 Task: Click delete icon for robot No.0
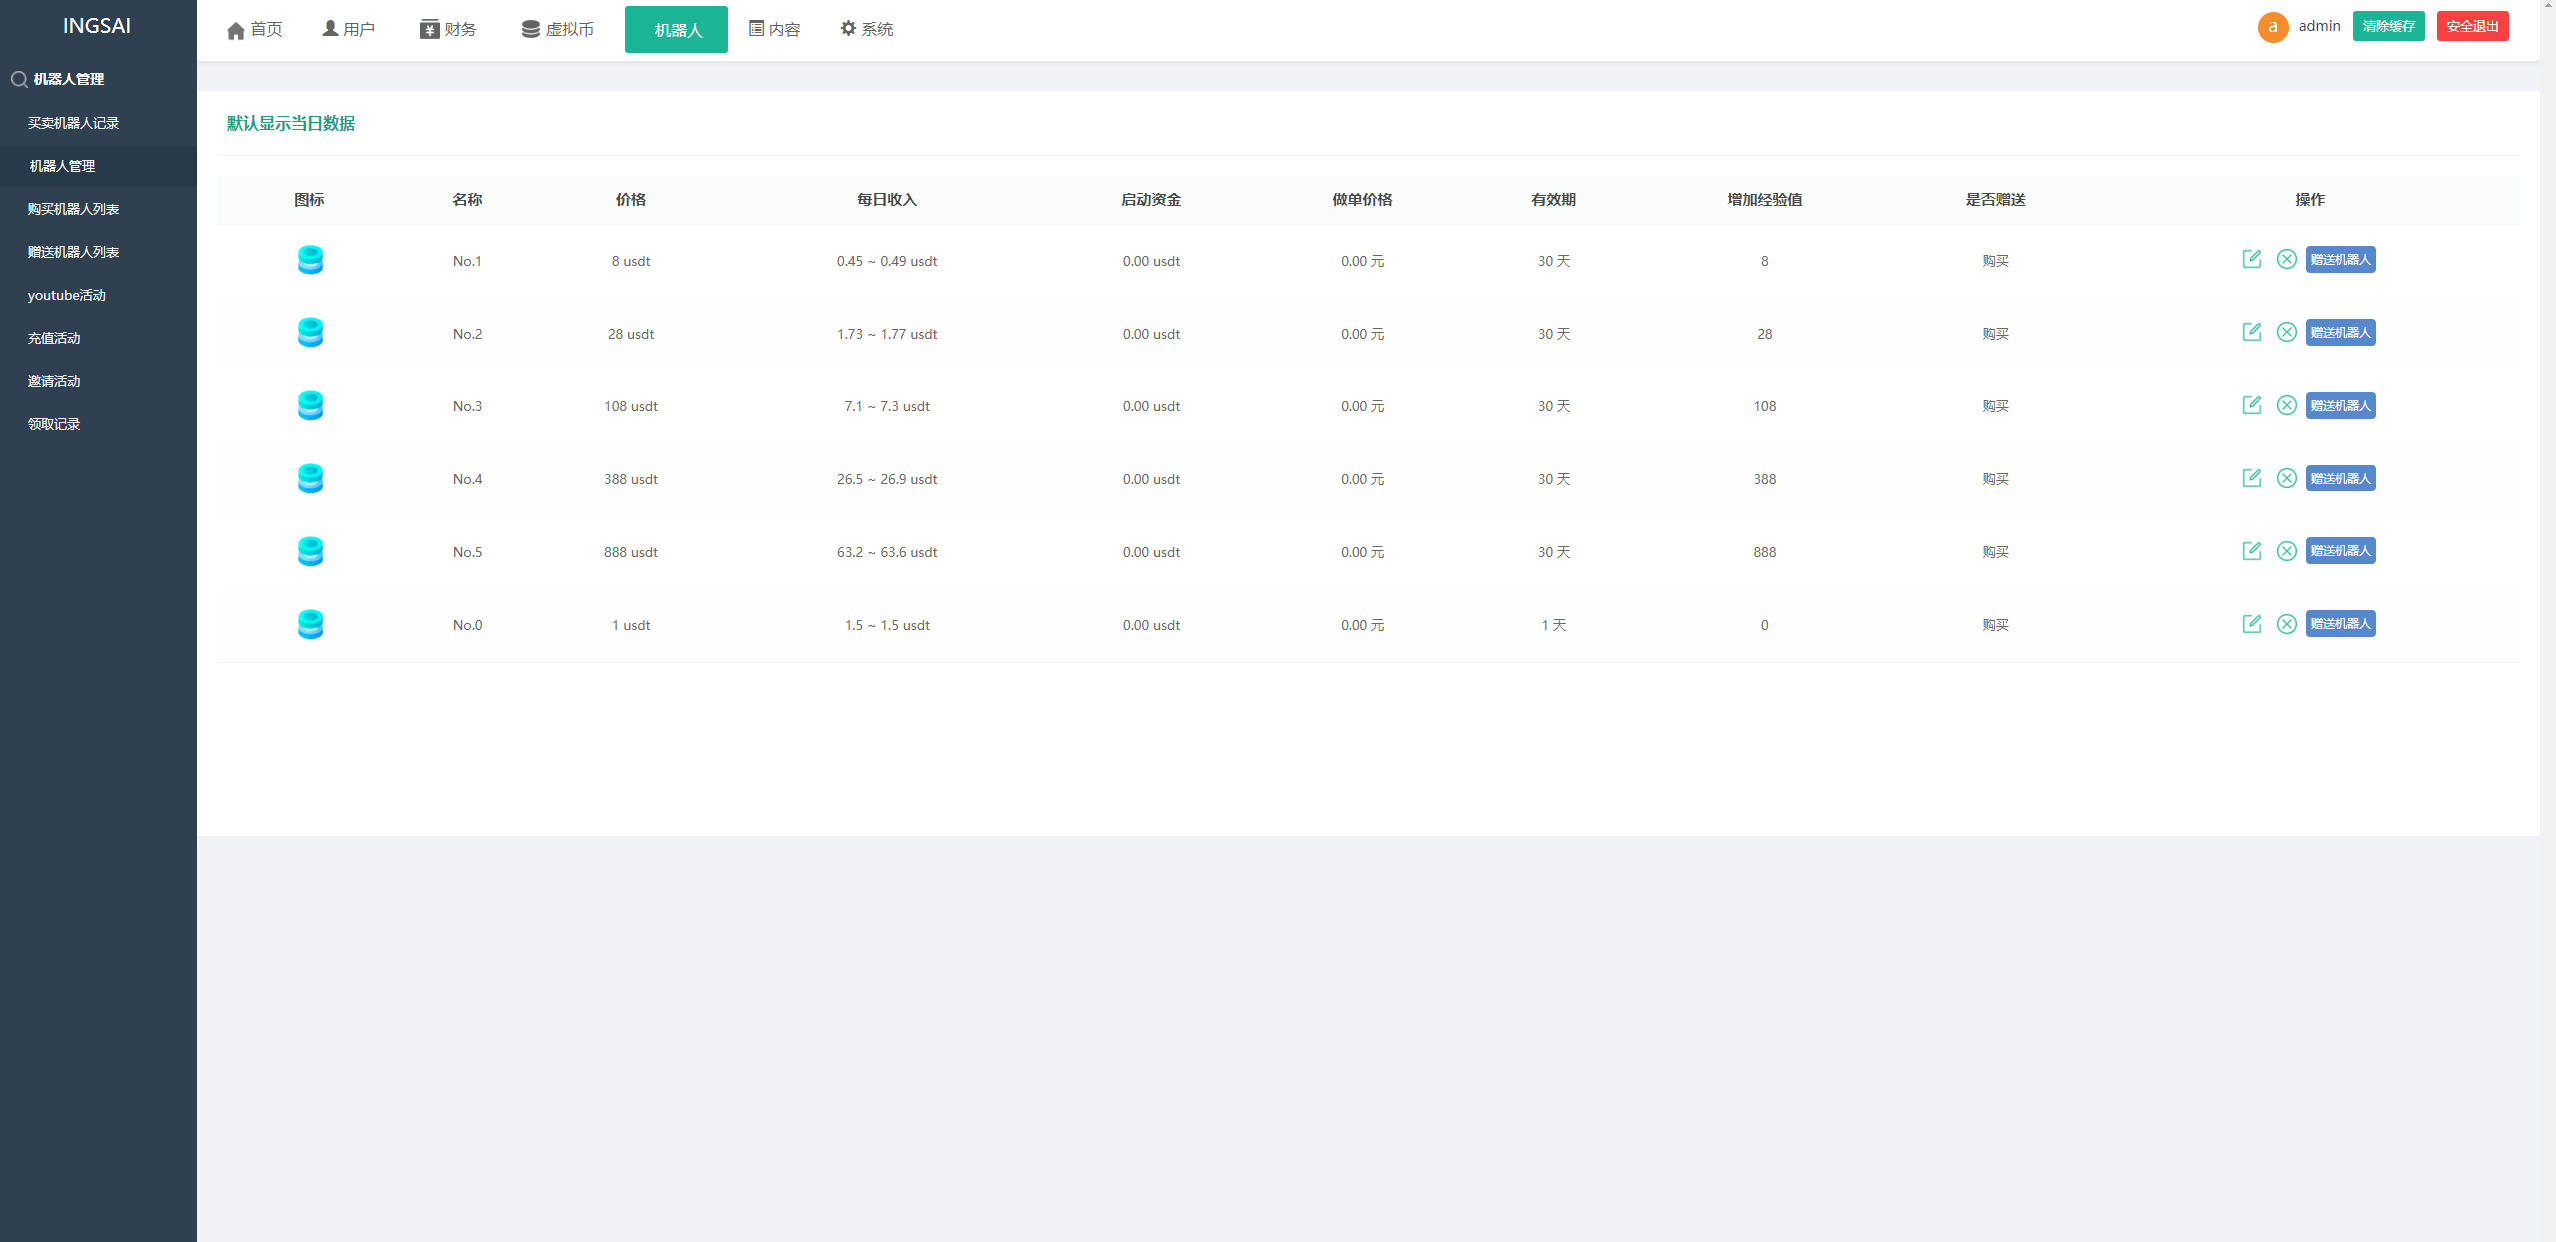click(x=2286, y=624)
